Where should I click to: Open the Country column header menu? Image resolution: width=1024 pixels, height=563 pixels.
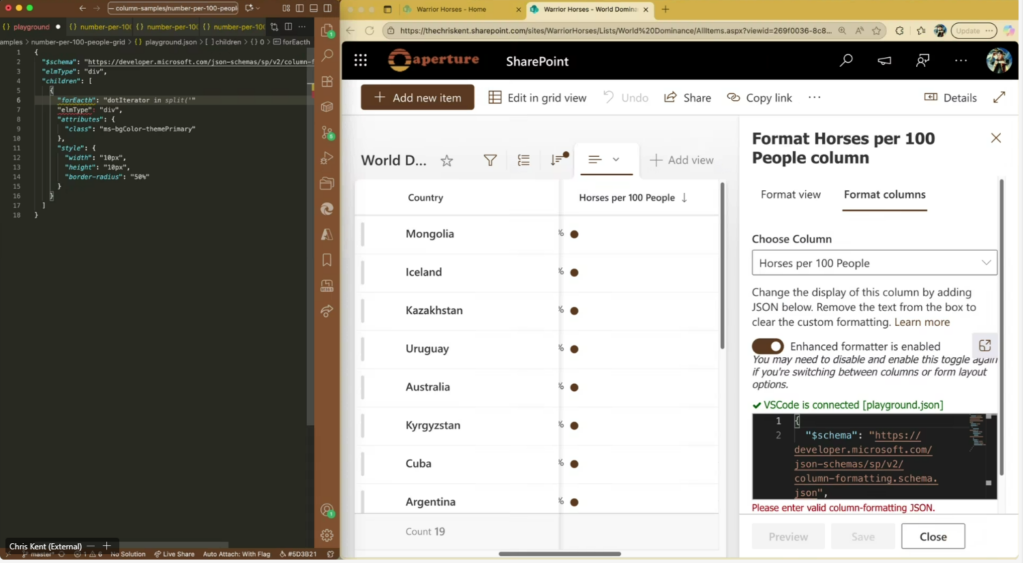[425, 197]
